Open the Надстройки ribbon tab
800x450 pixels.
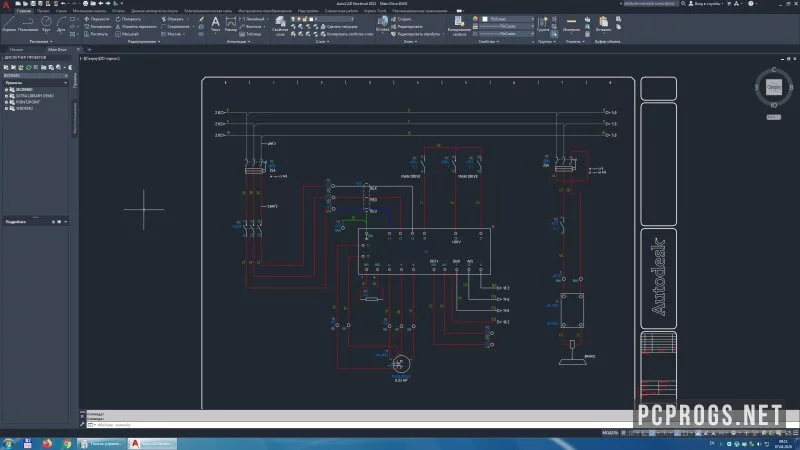pyautogui.click(x=308, y=11)
